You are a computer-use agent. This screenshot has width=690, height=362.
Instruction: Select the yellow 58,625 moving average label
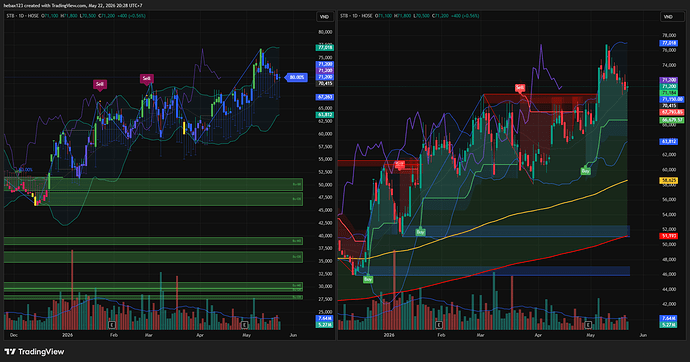[x=668, y=181]
